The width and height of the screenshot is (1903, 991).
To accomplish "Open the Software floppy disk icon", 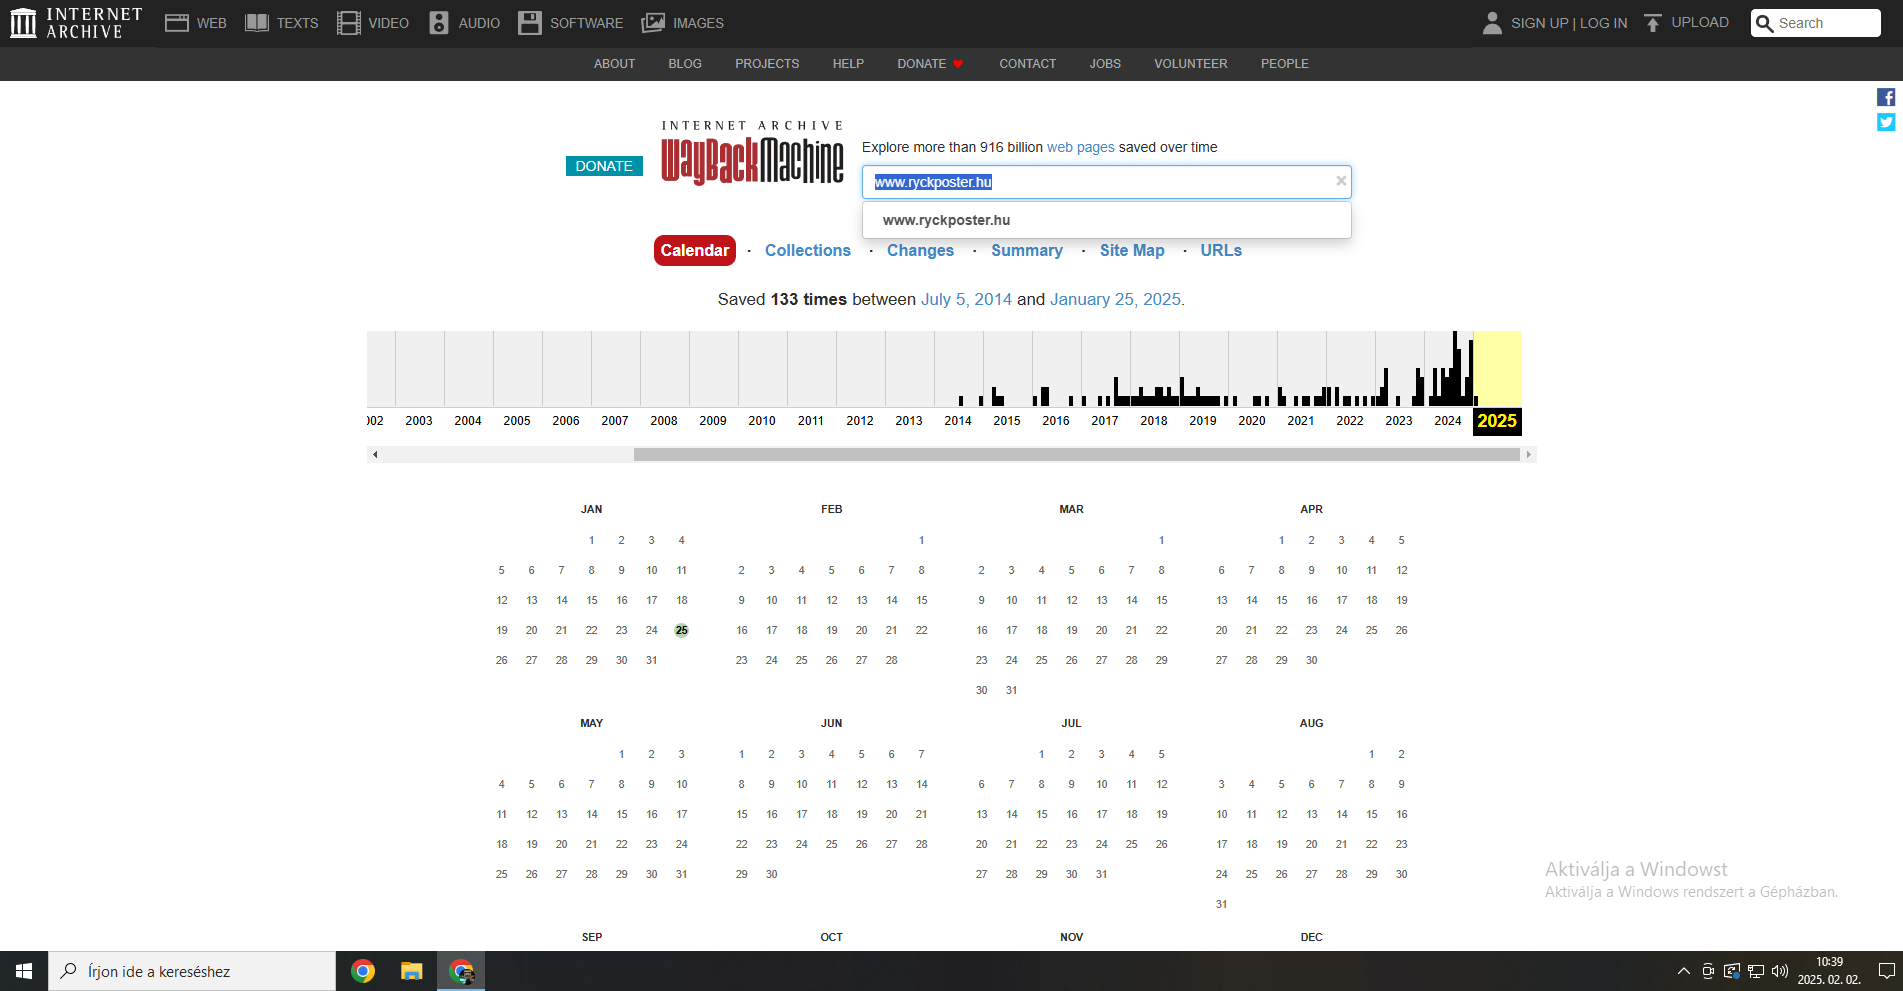I will [x=530, y=23].
